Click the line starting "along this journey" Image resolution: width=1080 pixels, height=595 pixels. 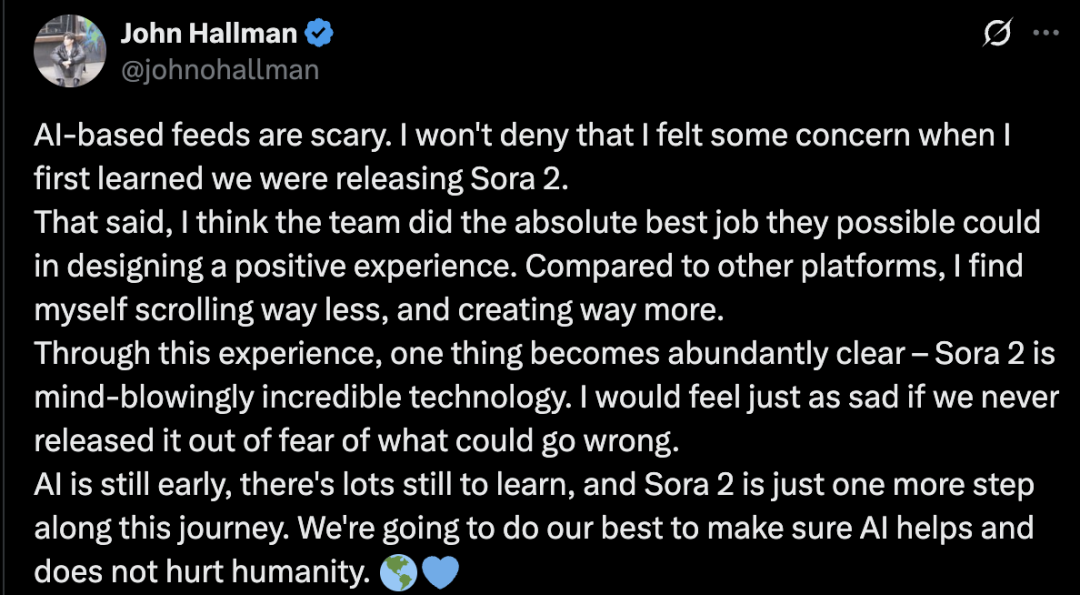[x=533, y=528]
